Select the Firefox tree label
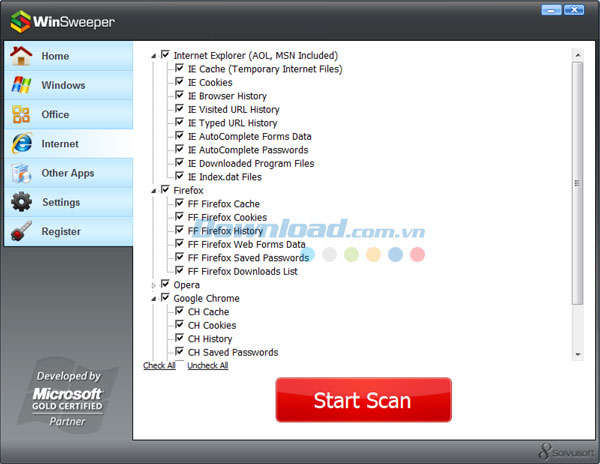This screenshot has height=464, width=600. (x=188, y=190)
